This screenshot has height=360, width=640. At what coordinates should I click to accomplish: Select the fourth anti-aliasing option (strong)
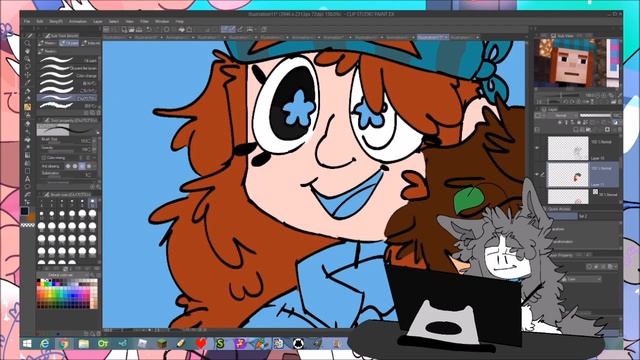[x=89, y=166]
